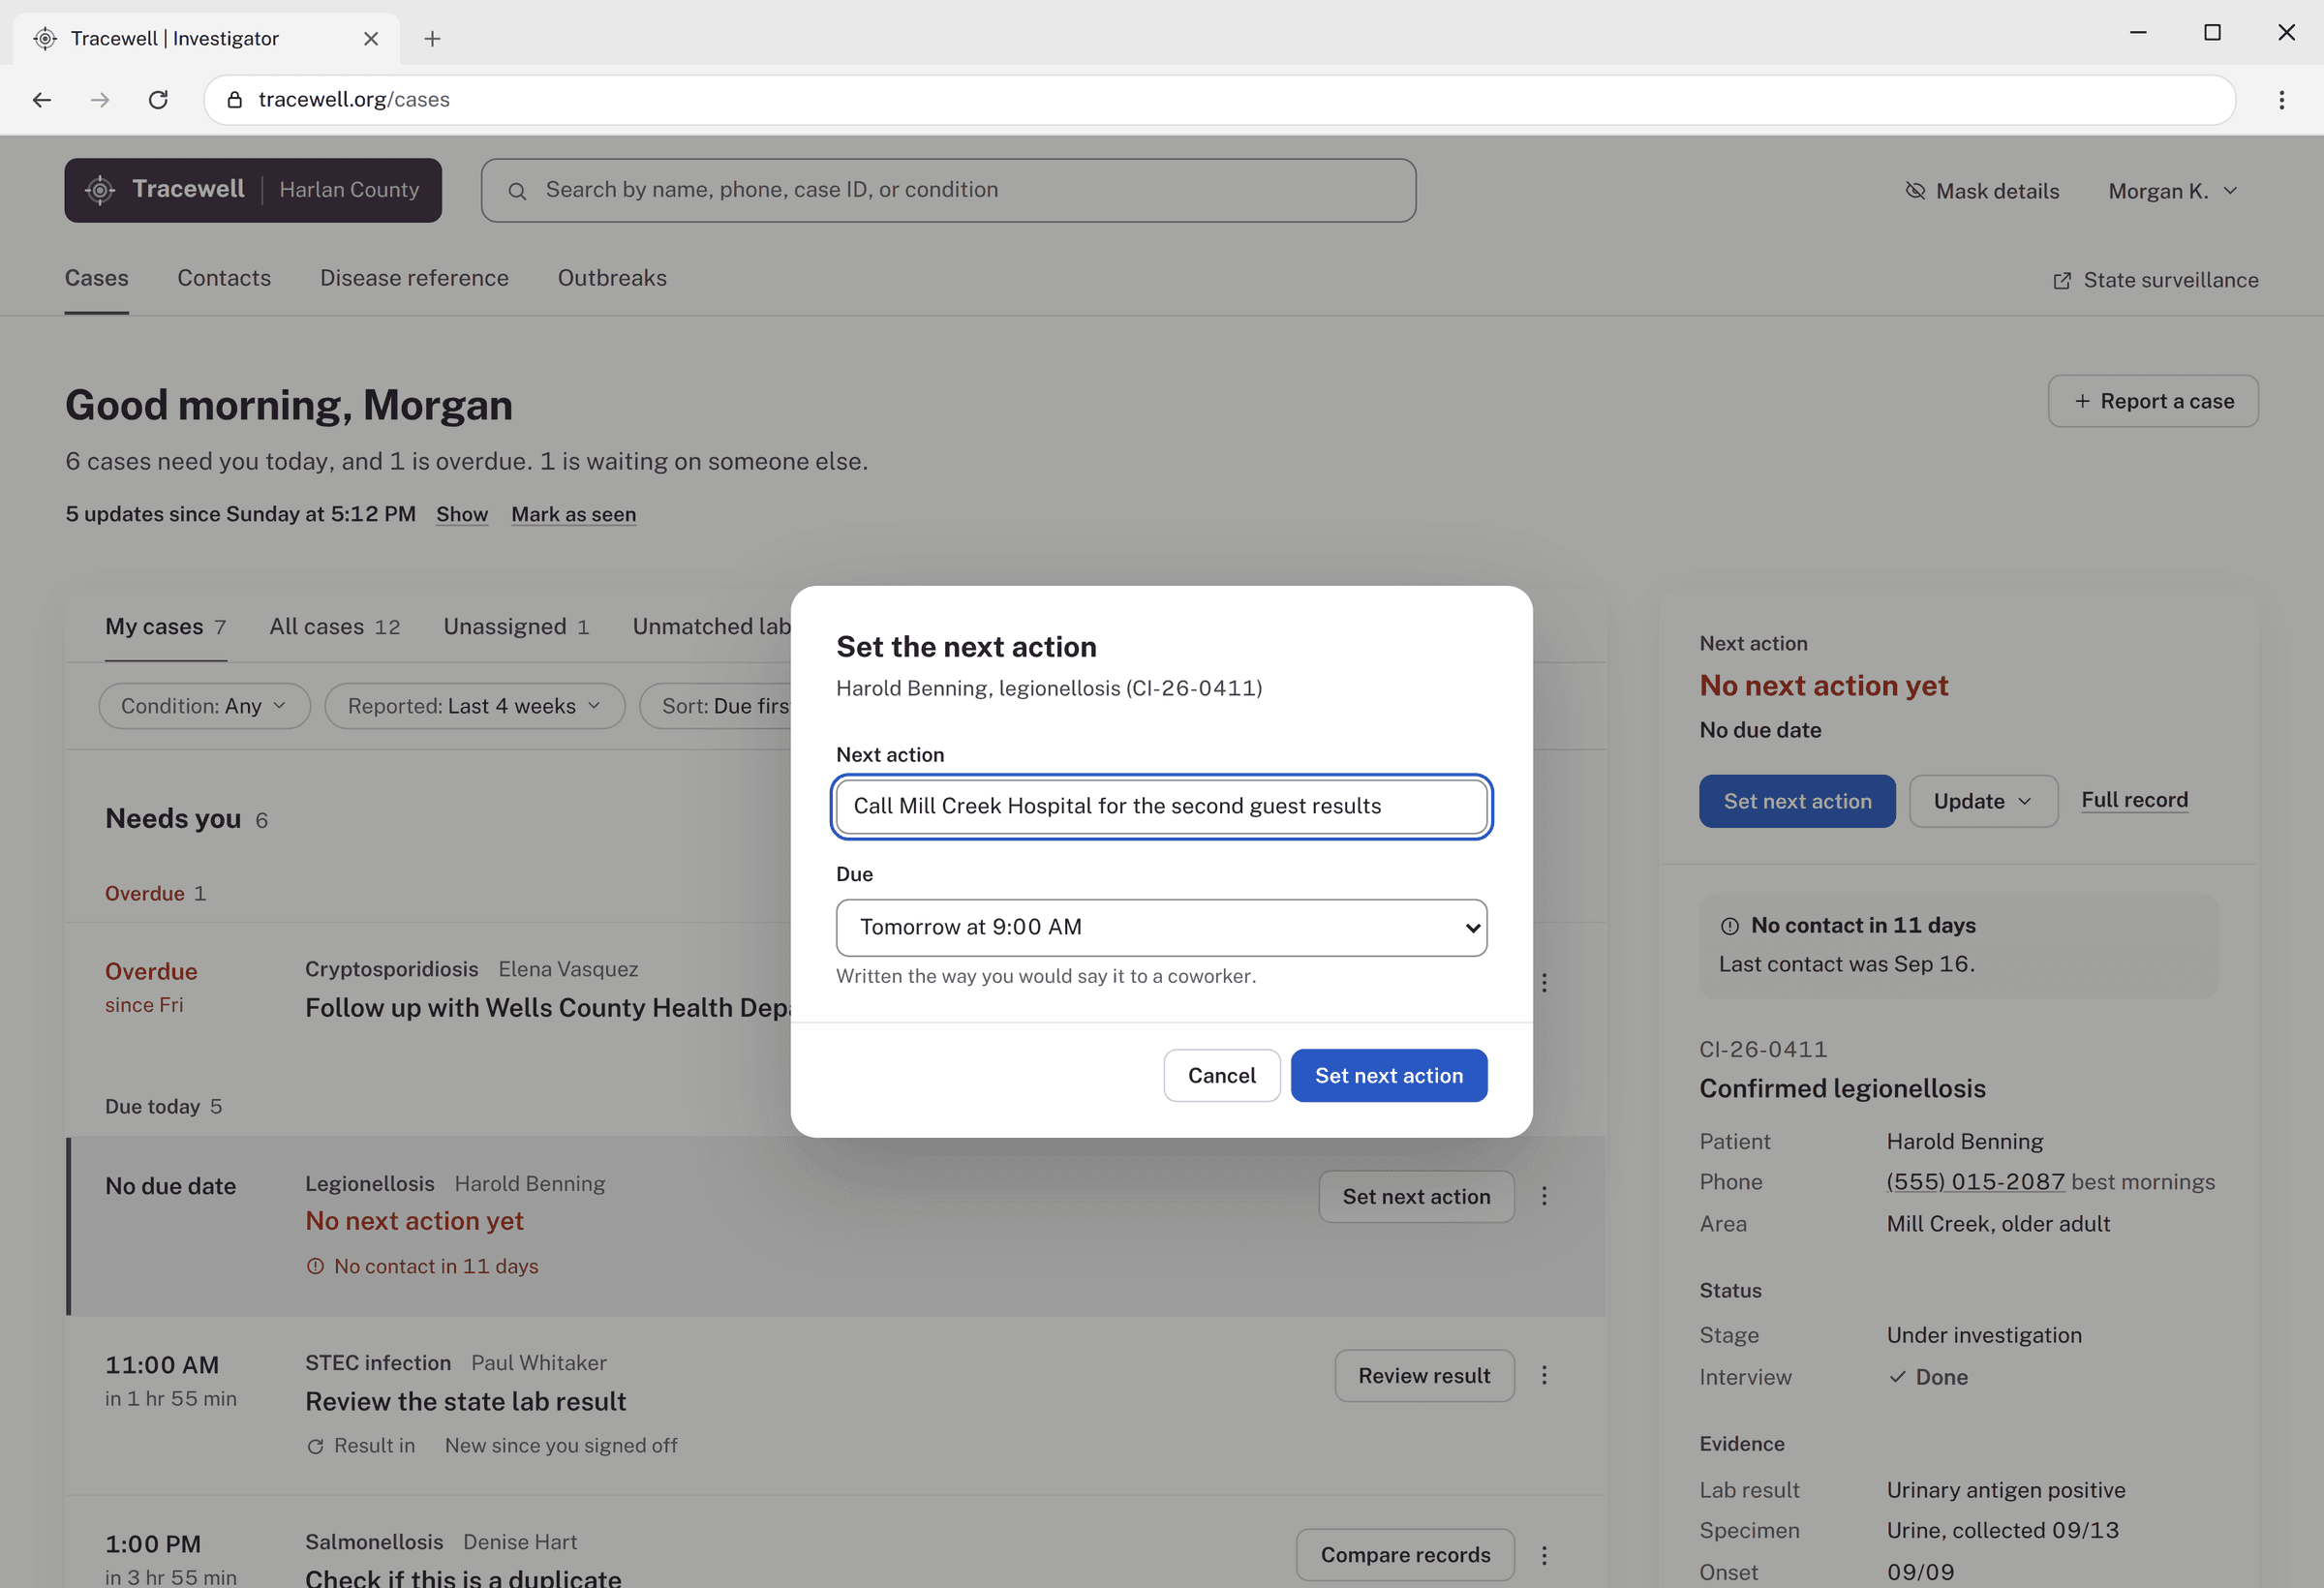Open the Update dropdown in side panel
Screen dimensions: 2324x1588
tap(1983, 801)
